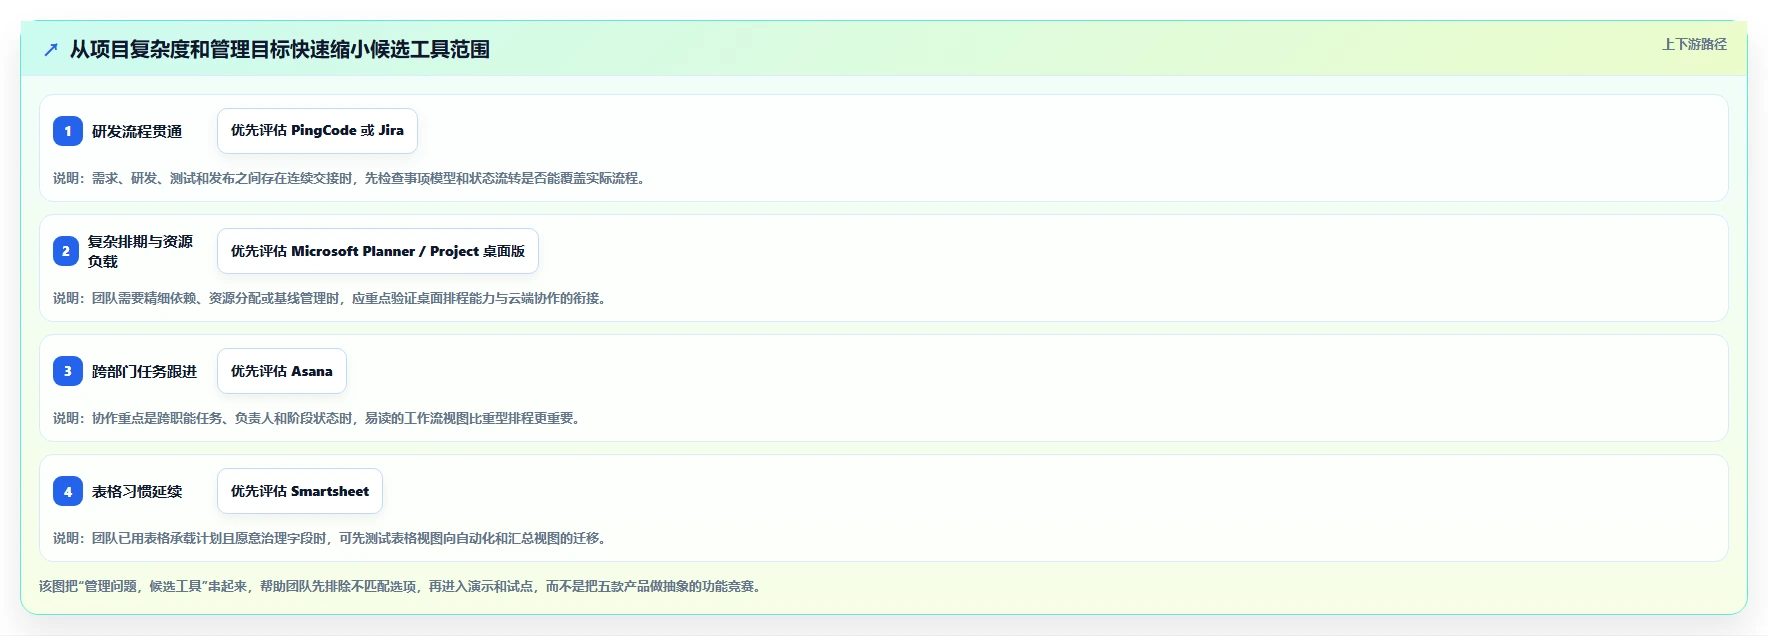Select the 优先评估 Smartsheet chip

(300, 491)
